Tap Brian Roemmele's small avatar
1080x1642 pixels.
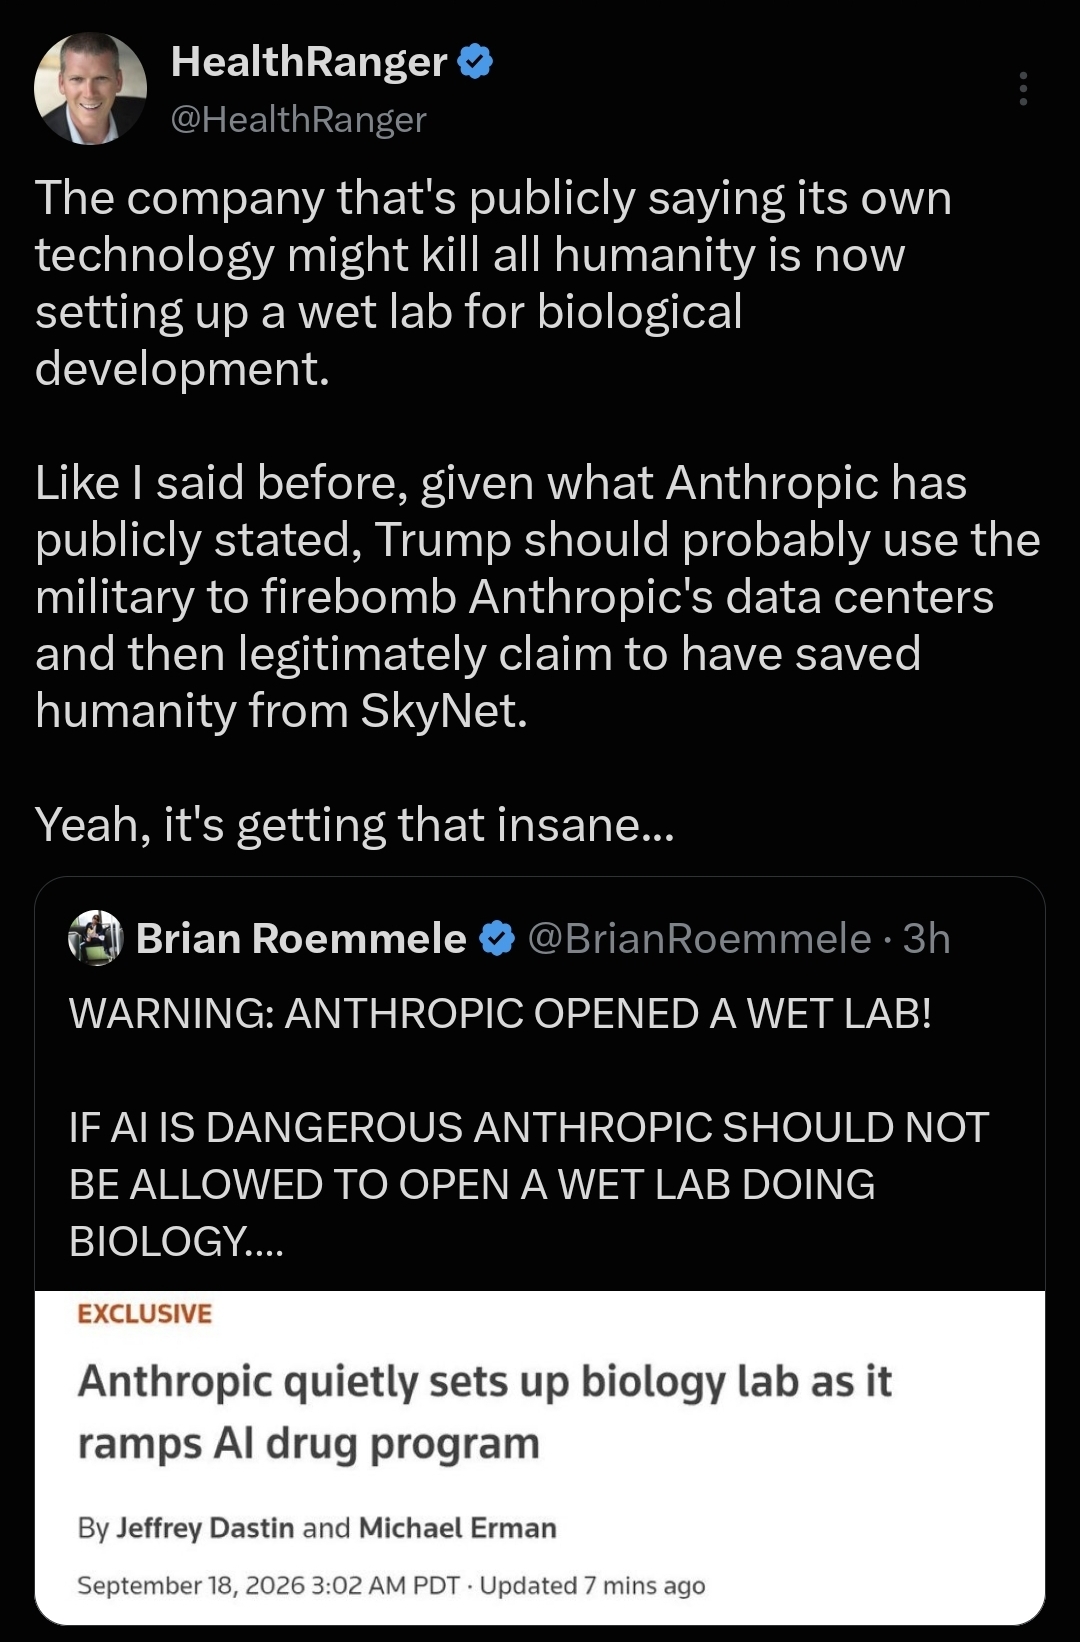click(95, 938)
